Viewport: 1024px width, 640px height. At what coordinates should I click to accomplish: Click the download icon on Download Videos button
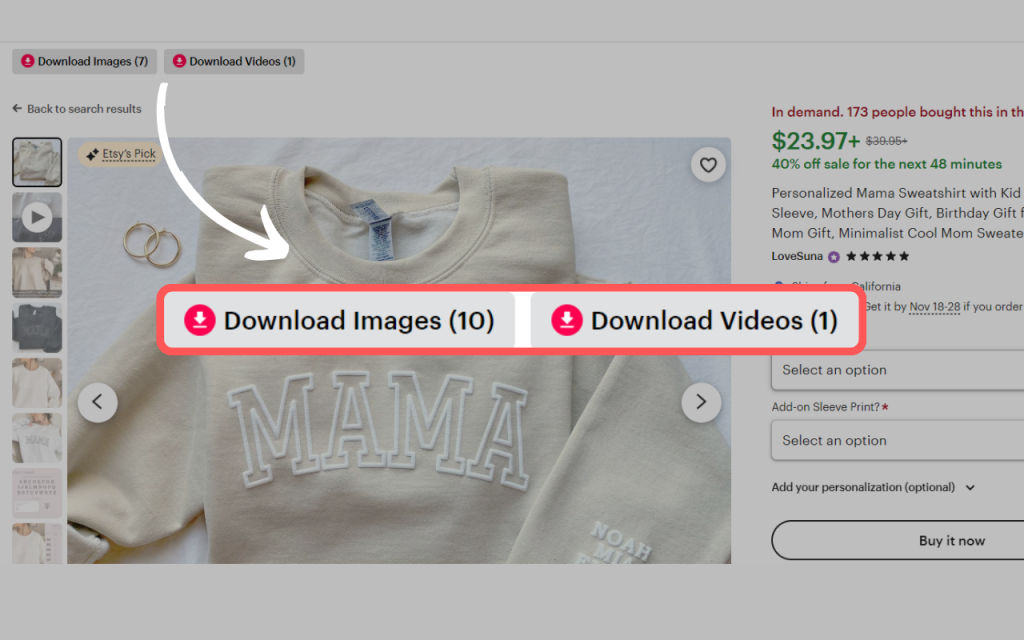click(x=567, y=320)
